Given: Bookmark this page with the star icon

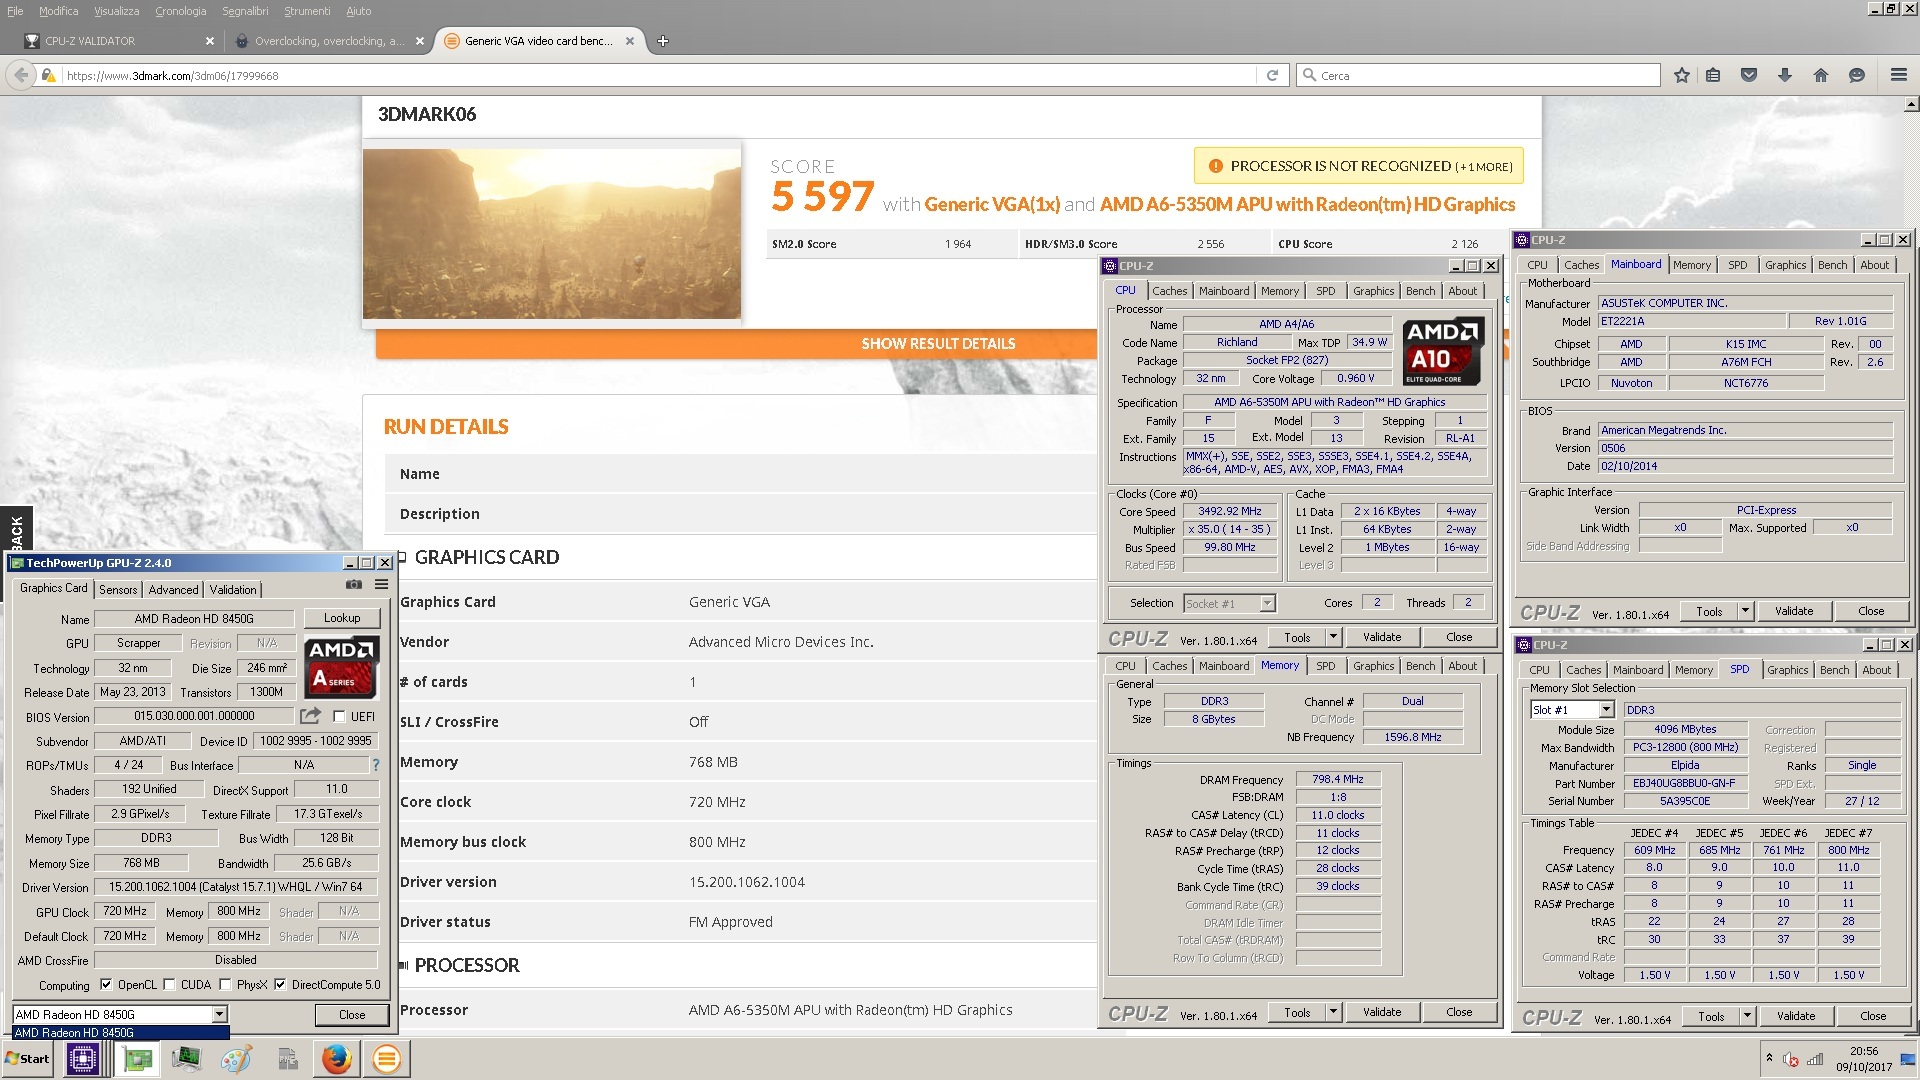Looking at the screenshot, I should point(1682,75).
